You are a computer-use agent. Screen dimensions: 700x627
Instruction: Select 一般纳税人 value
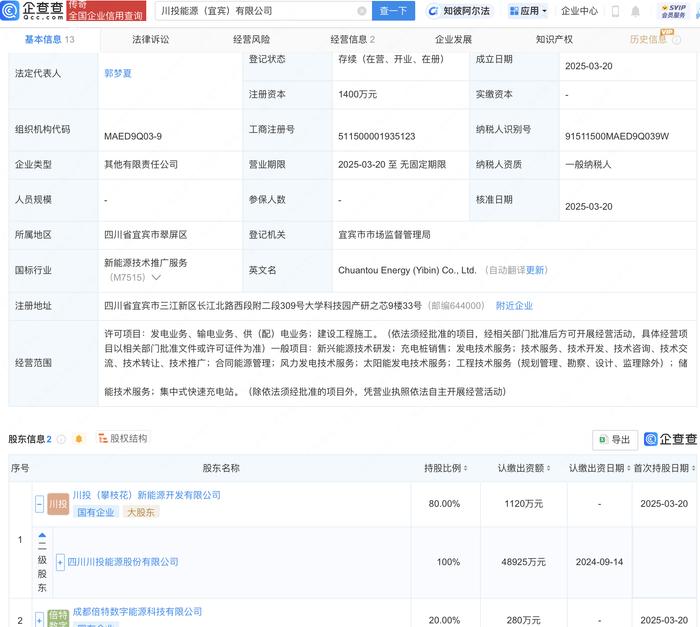pyautogui.click(x=588, y=164)
